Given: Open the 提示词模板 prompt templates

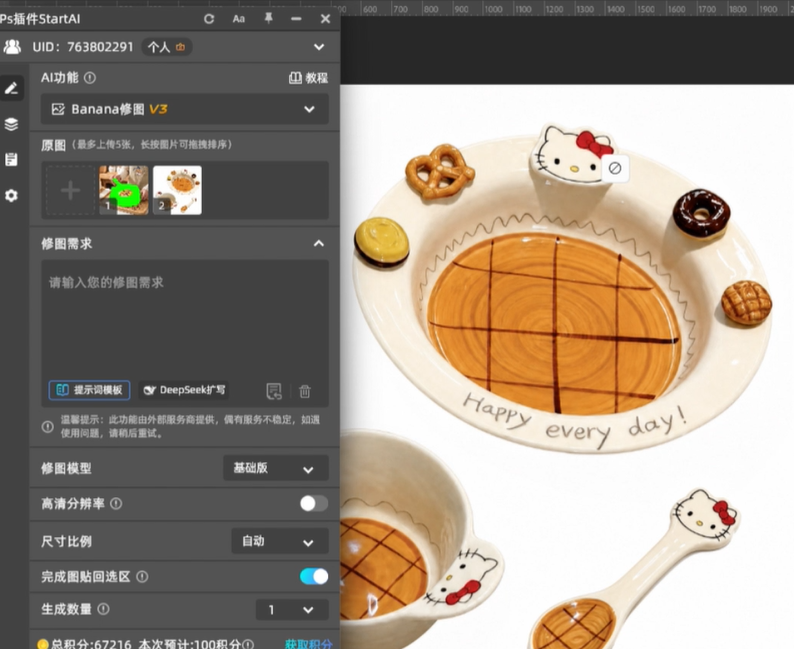Looking at the screenshot, I should click(x=90, y=390).
